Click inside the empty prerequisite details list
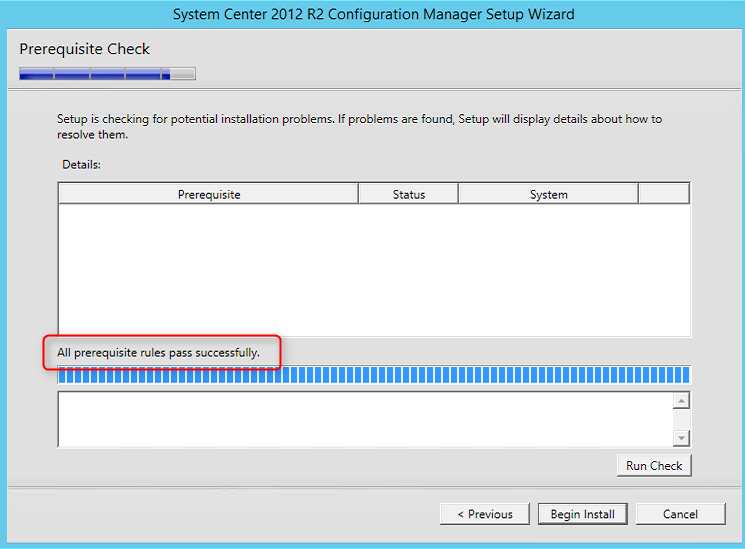The image size is (745, 549). pos(374,270)
